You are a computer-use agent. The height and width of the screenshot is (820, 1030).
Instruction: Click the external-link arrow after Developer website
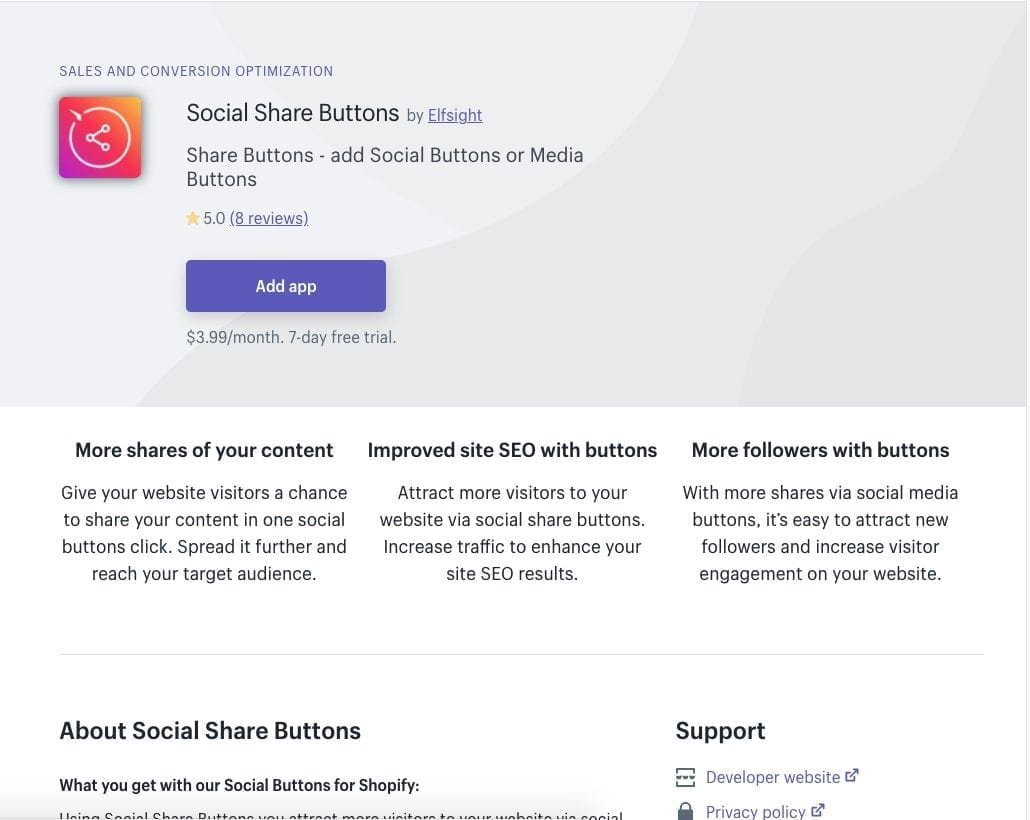852,776
